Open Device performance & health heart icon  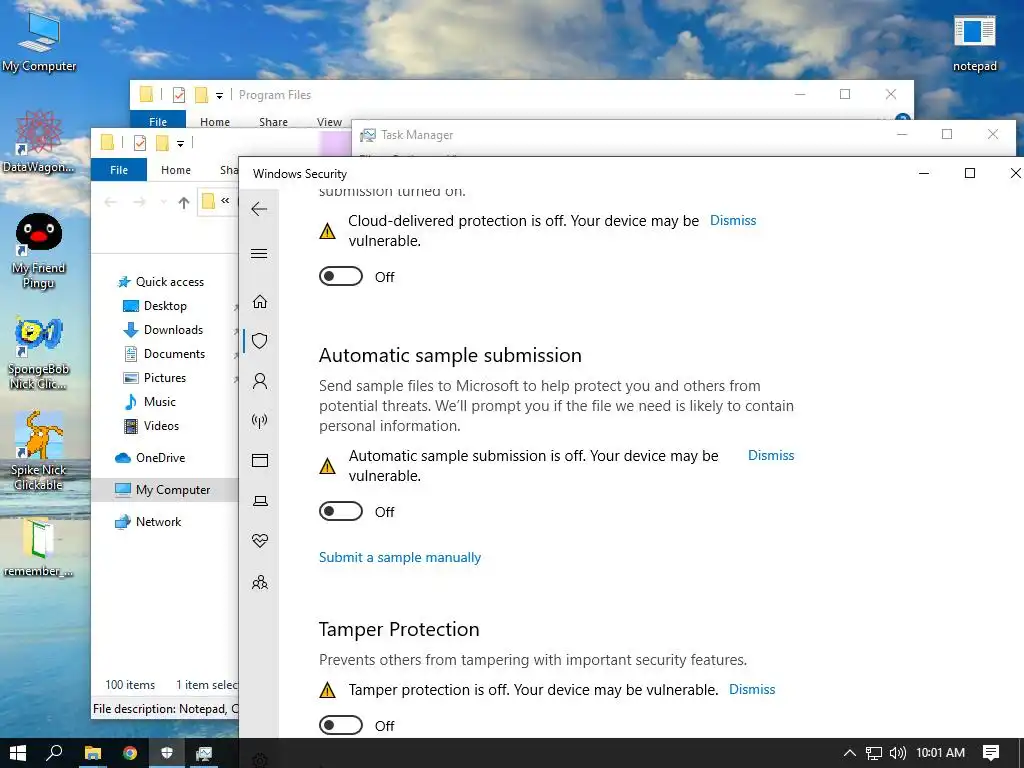(x=260, y=541)
